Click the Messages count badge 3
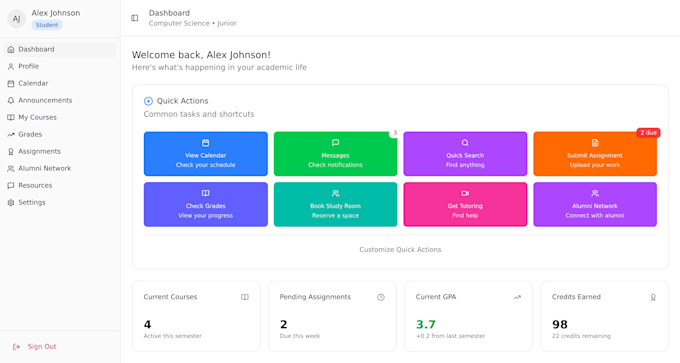 click(395, 133)
